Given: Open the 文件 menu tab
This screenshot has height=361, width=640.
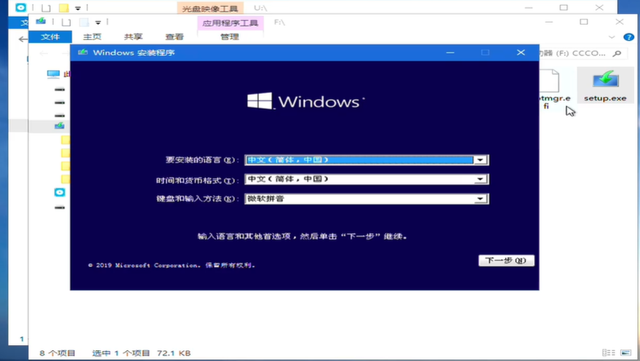Looking at the screenshot, I should (x=50, y=37).
